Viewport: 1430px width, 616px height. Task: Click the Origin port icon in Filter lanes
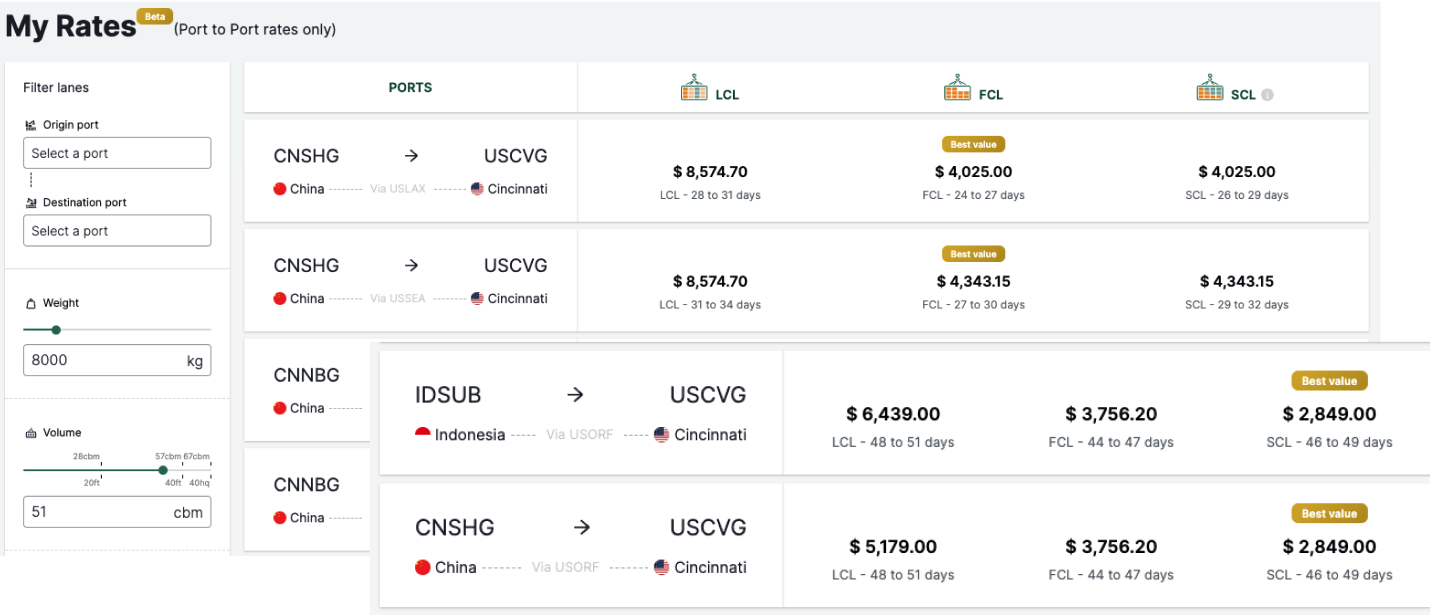pyautogui.click(x=31, y=124)
